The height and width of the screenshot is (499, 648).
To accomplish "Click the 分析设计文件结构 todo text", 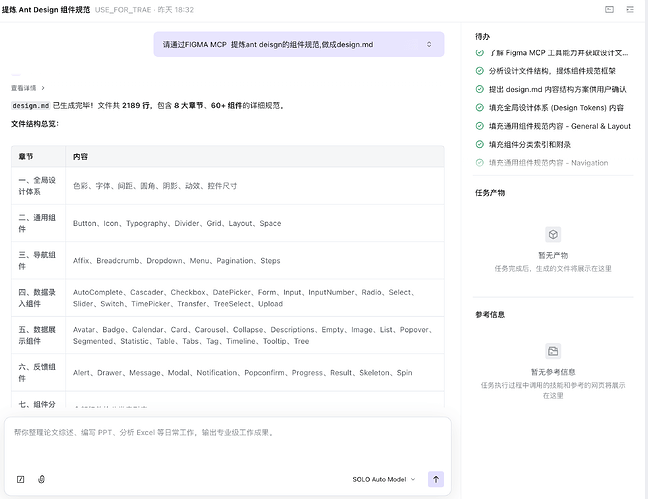I will point(552,71).
